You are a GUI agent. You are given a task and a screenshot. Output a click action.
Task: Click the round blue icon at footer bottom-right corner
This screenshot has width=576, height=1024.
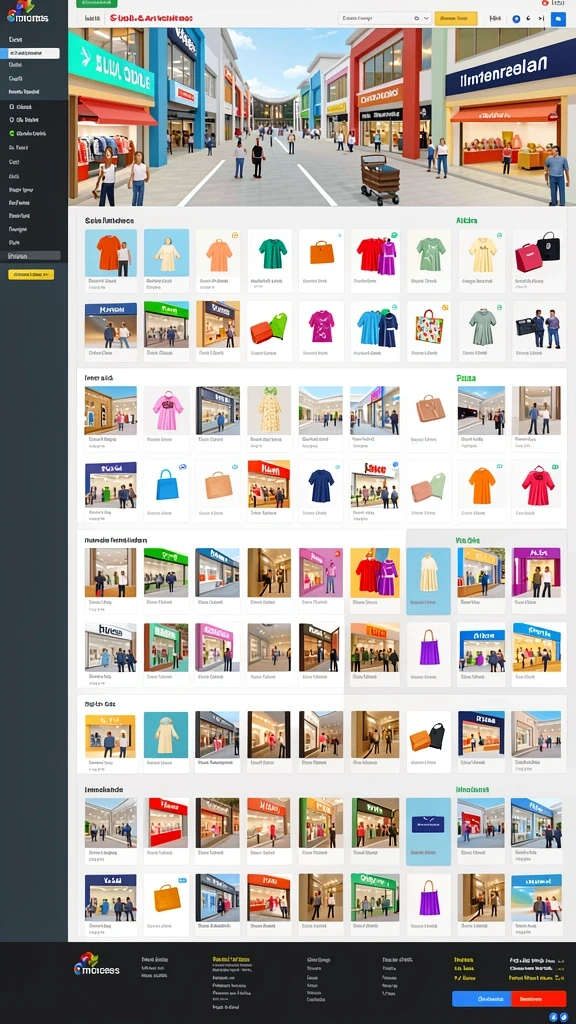click(x=564, y=1017)
